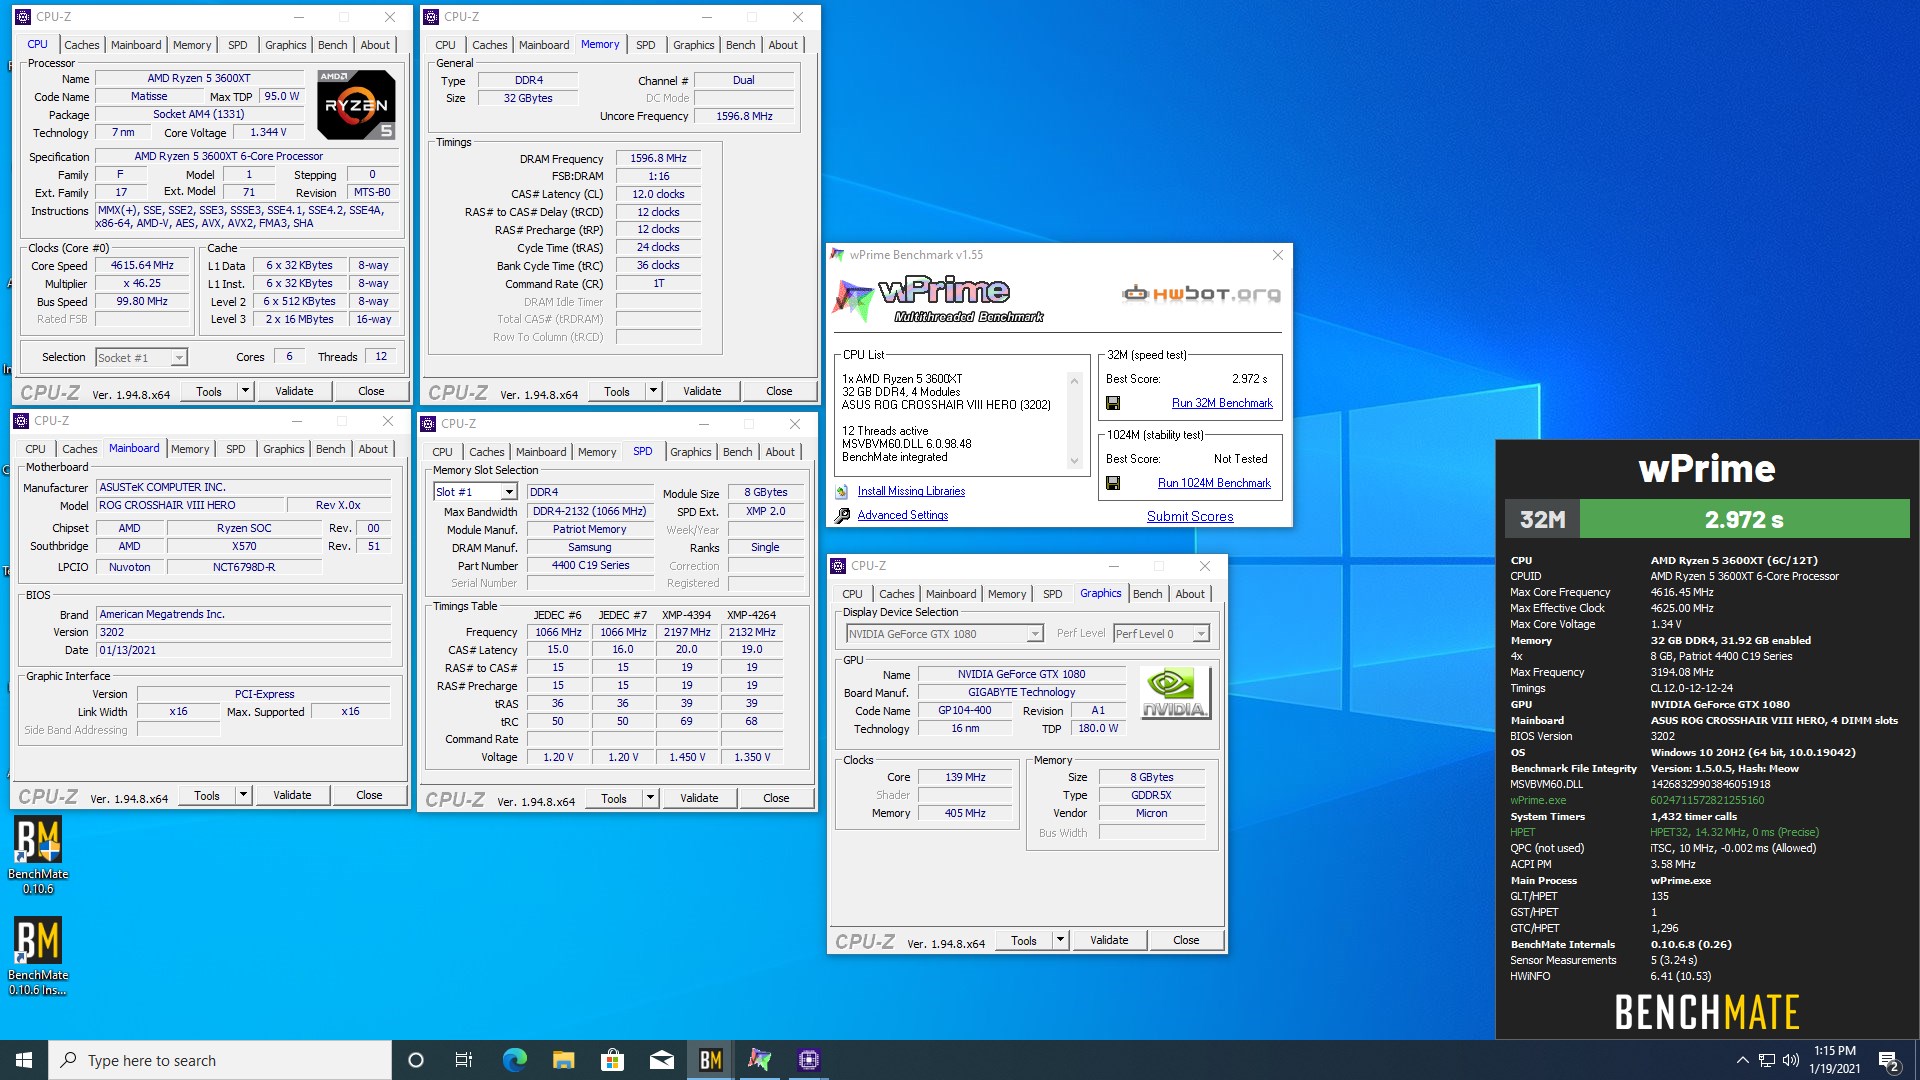Click Validate in CPU tab window
This screenshot has height=1080, width=1920.
(294, 391)
